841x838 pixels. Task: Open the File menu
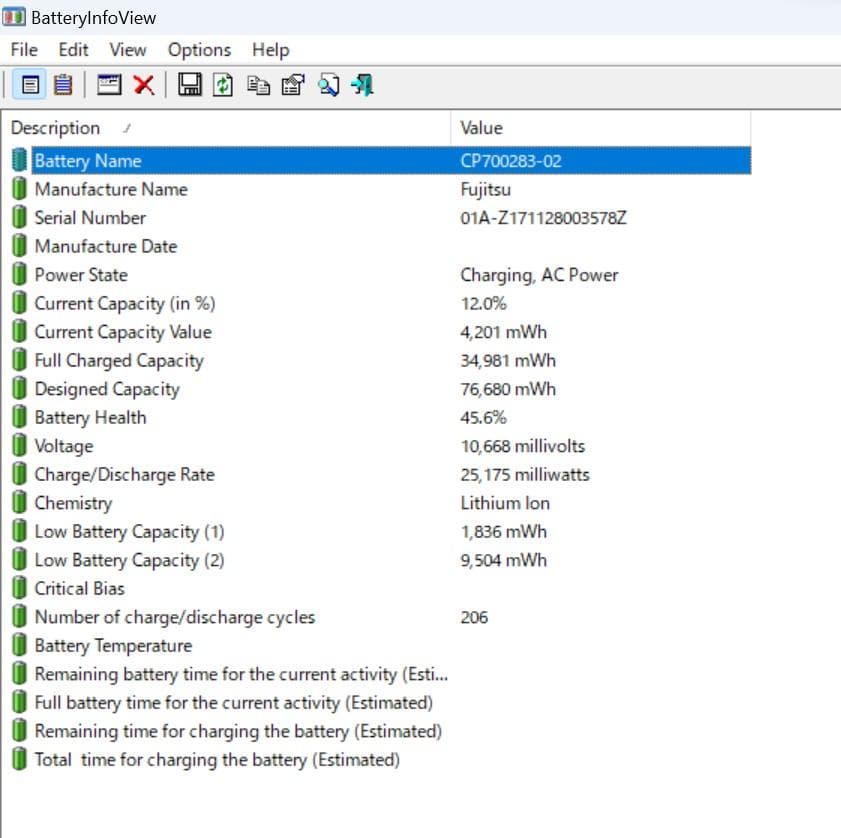point(24,50)
